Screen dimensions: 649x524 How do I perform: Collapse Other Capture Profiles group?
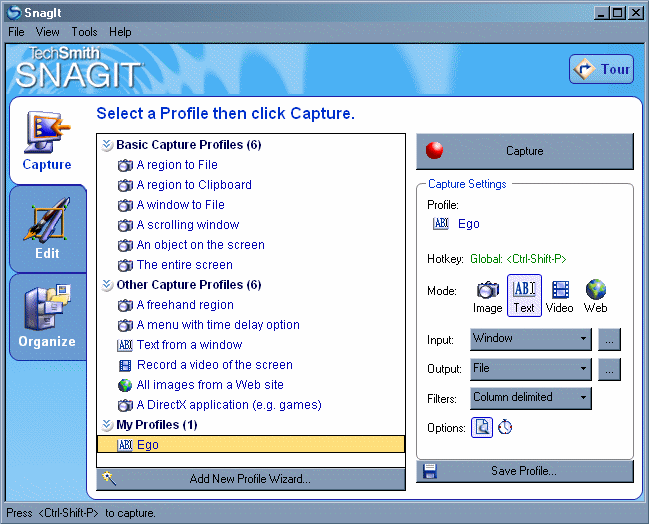point(107,285)
